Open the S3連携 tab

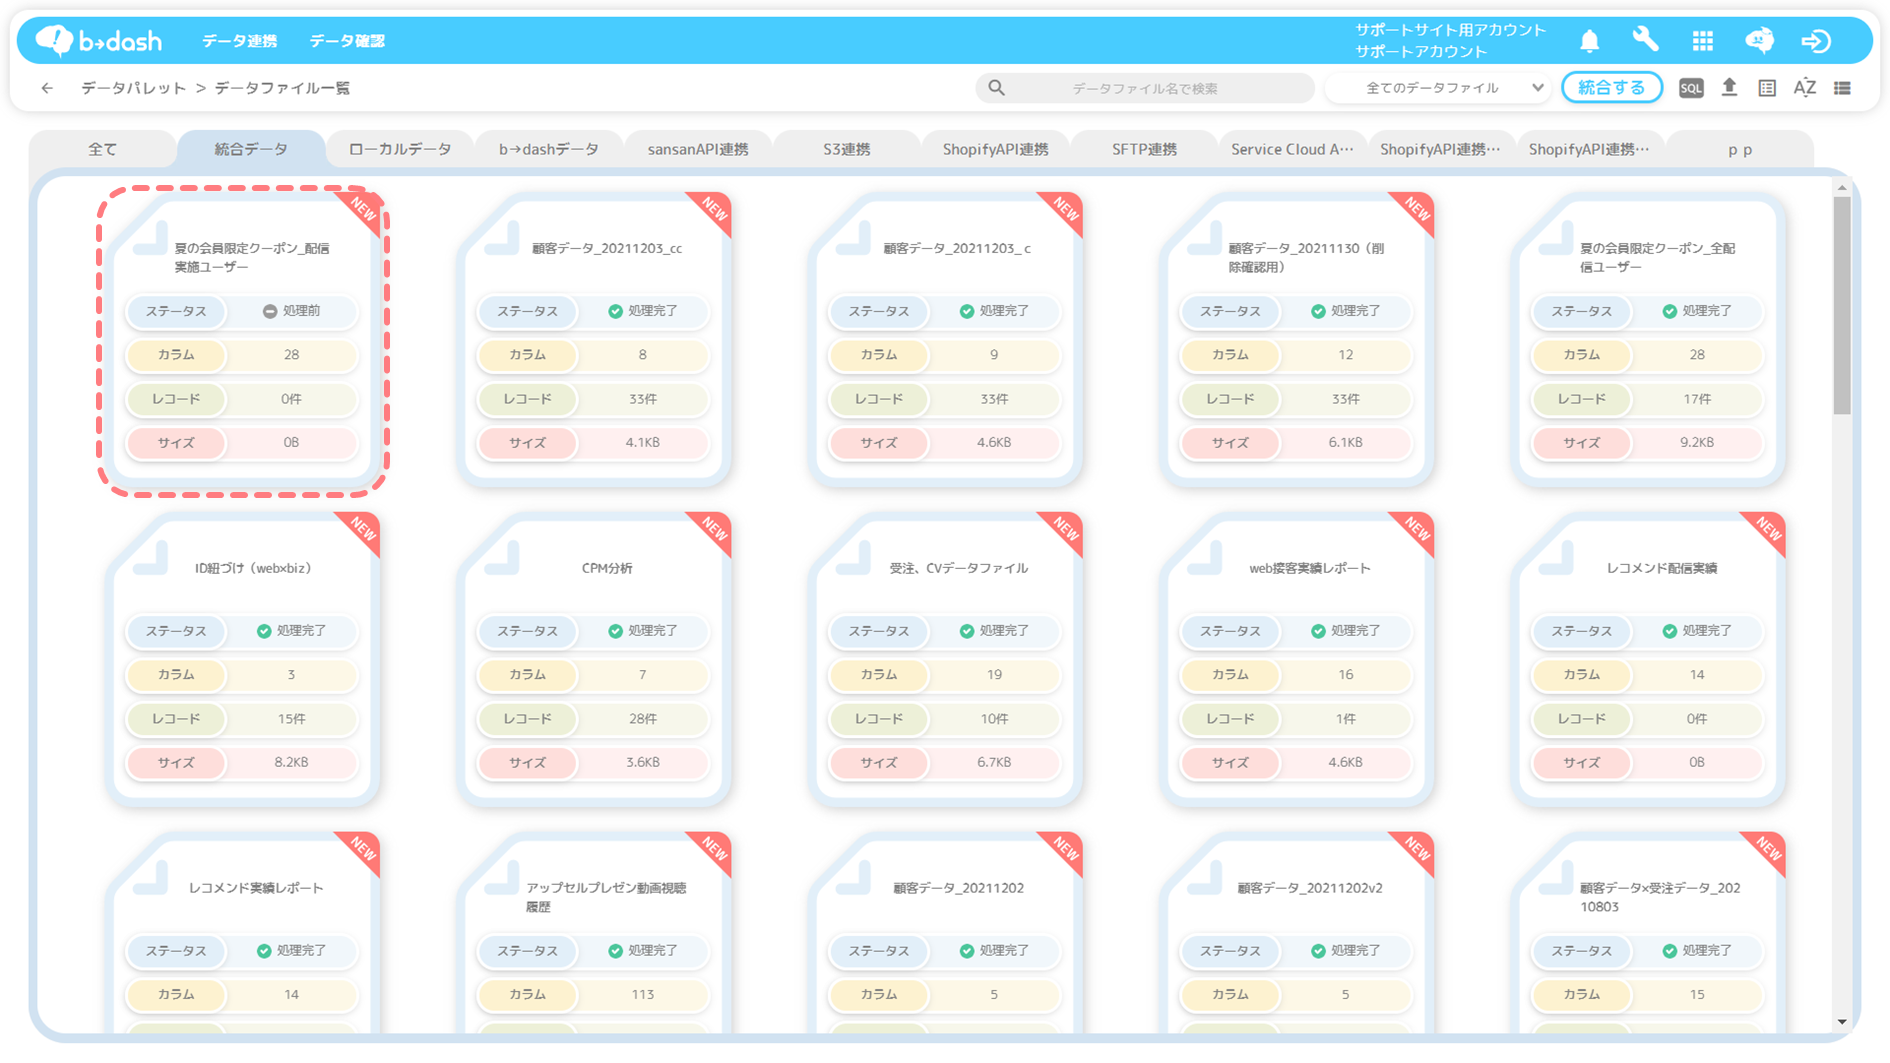click(847, 149)
